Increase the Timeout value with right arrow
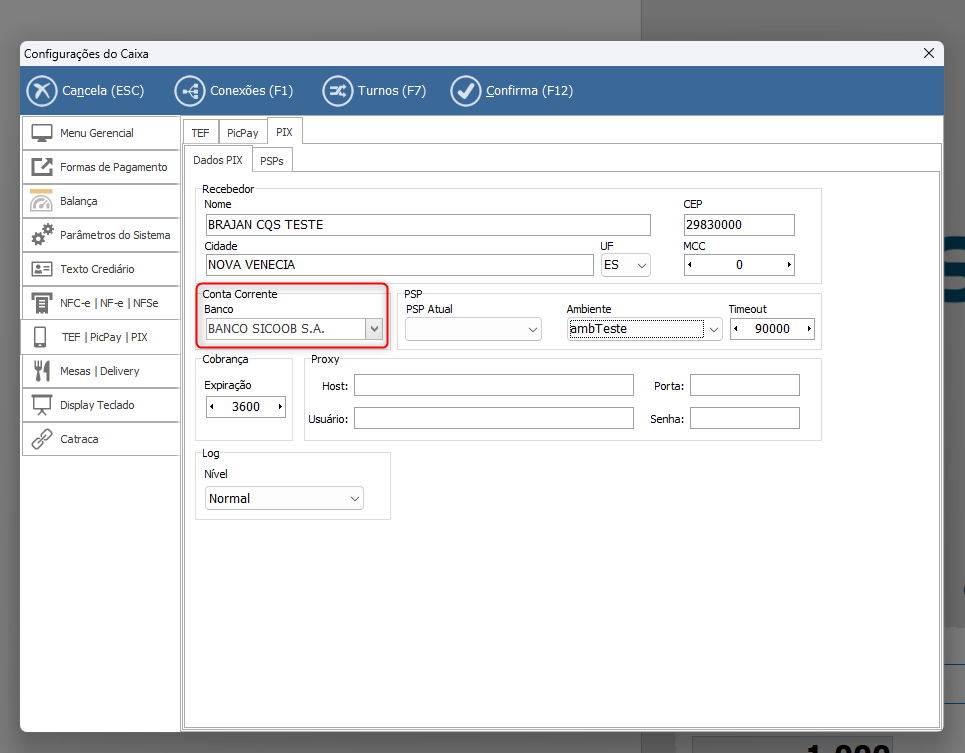 (808, 329)
